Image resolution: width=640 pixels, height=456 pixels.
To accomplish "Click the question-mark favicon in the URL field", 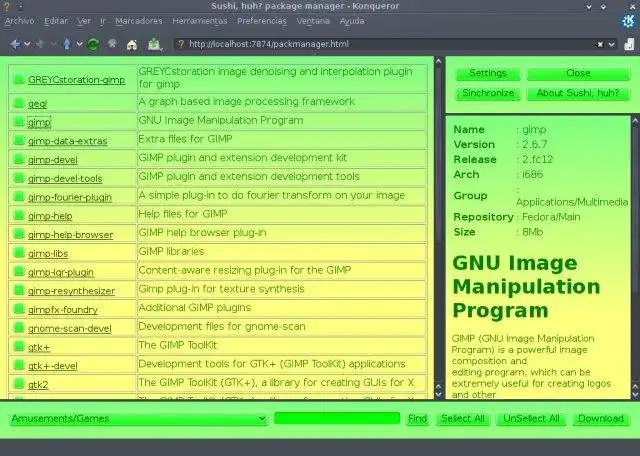I will [x=181, y=44].
